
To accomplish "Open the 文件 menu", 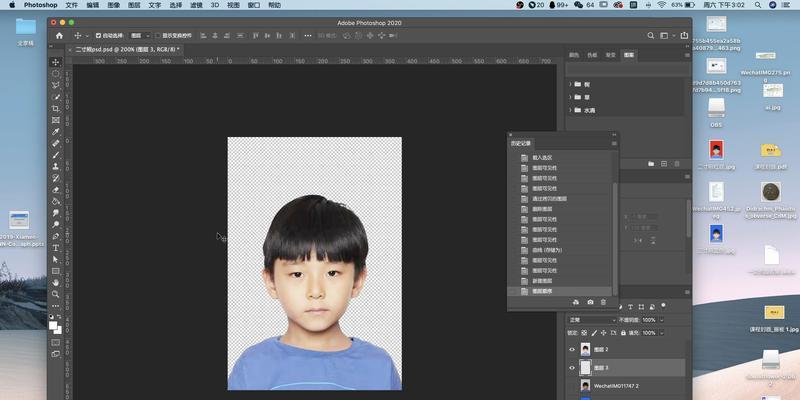I will (72, 5).
